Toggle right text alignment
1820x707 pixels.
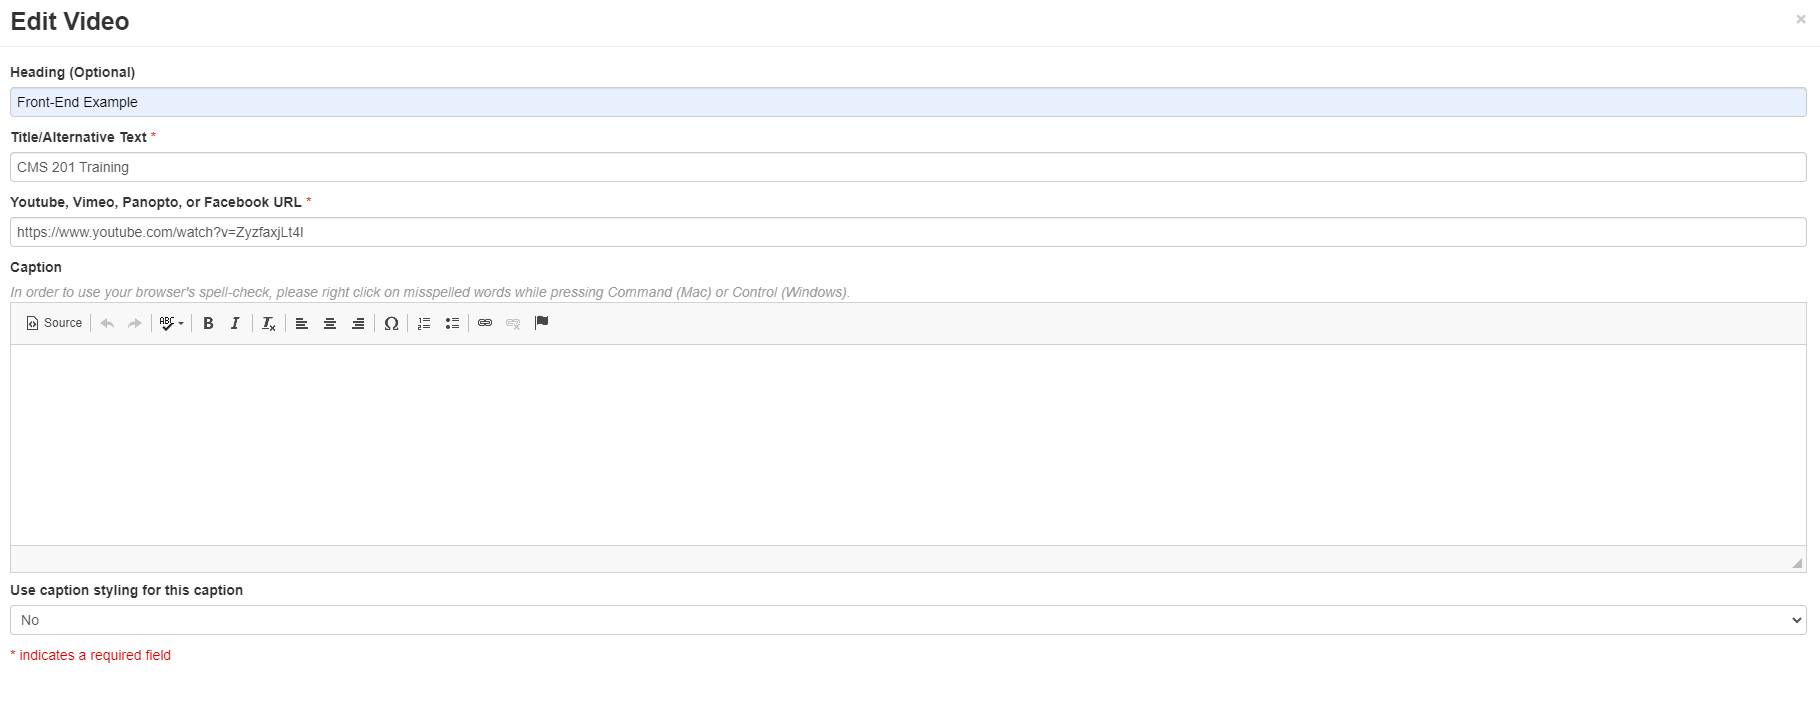pyautogui.click(x=358, y=323)
